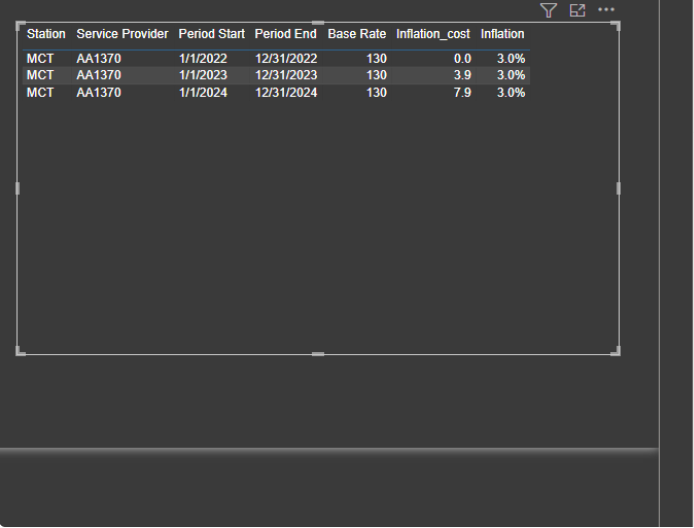Select the Base Rate column header
This screenshot has height=528, width=694.
pos(356,34)
